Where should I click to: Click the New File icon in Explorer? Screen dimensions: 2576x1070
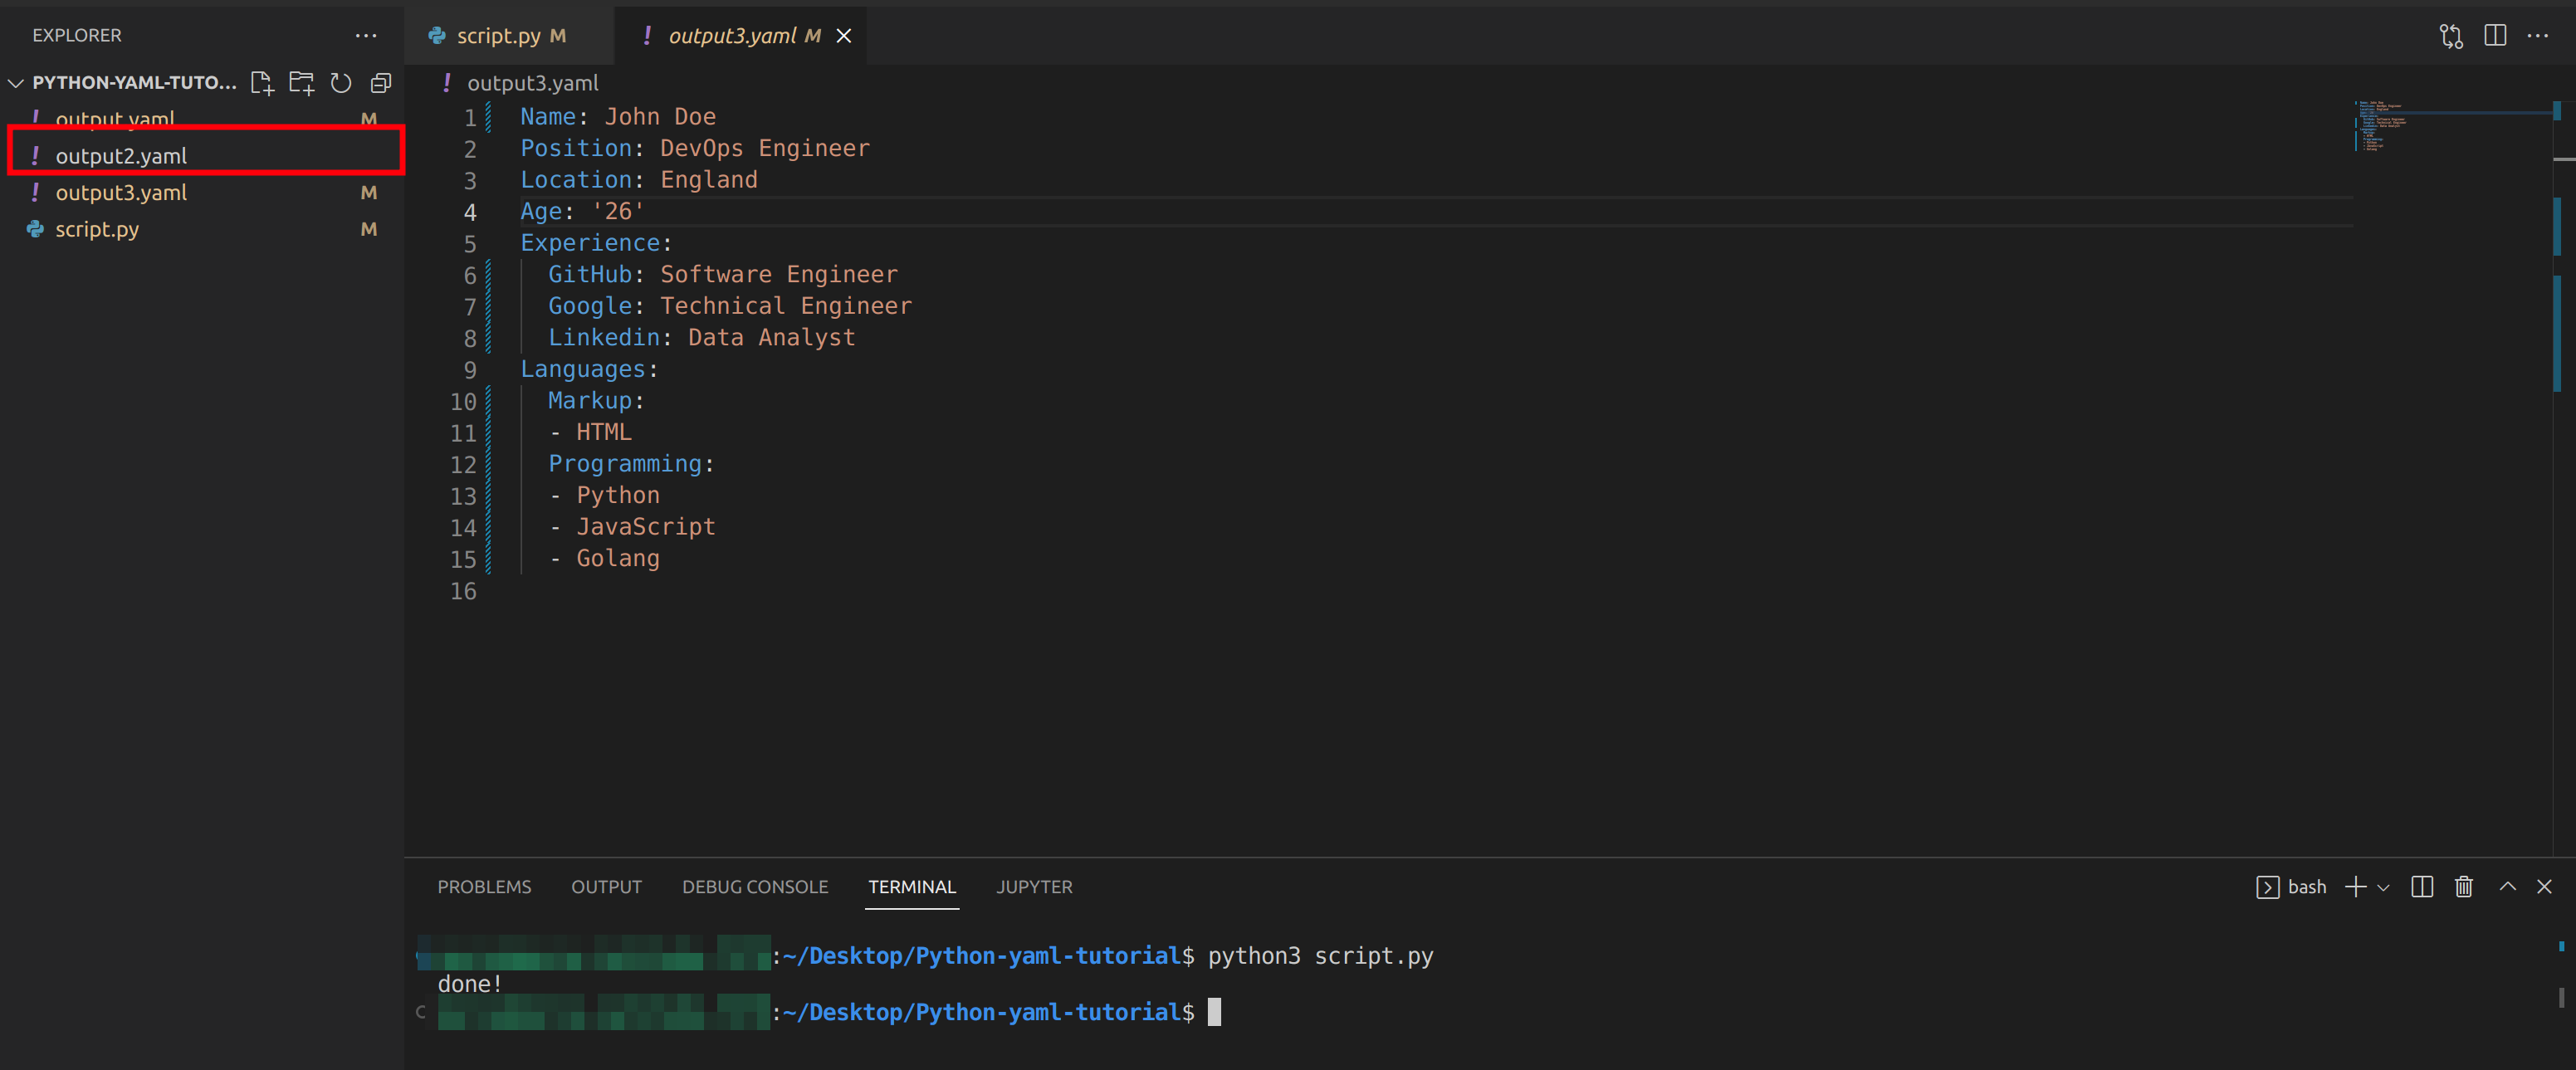click(x=262, y=83)
